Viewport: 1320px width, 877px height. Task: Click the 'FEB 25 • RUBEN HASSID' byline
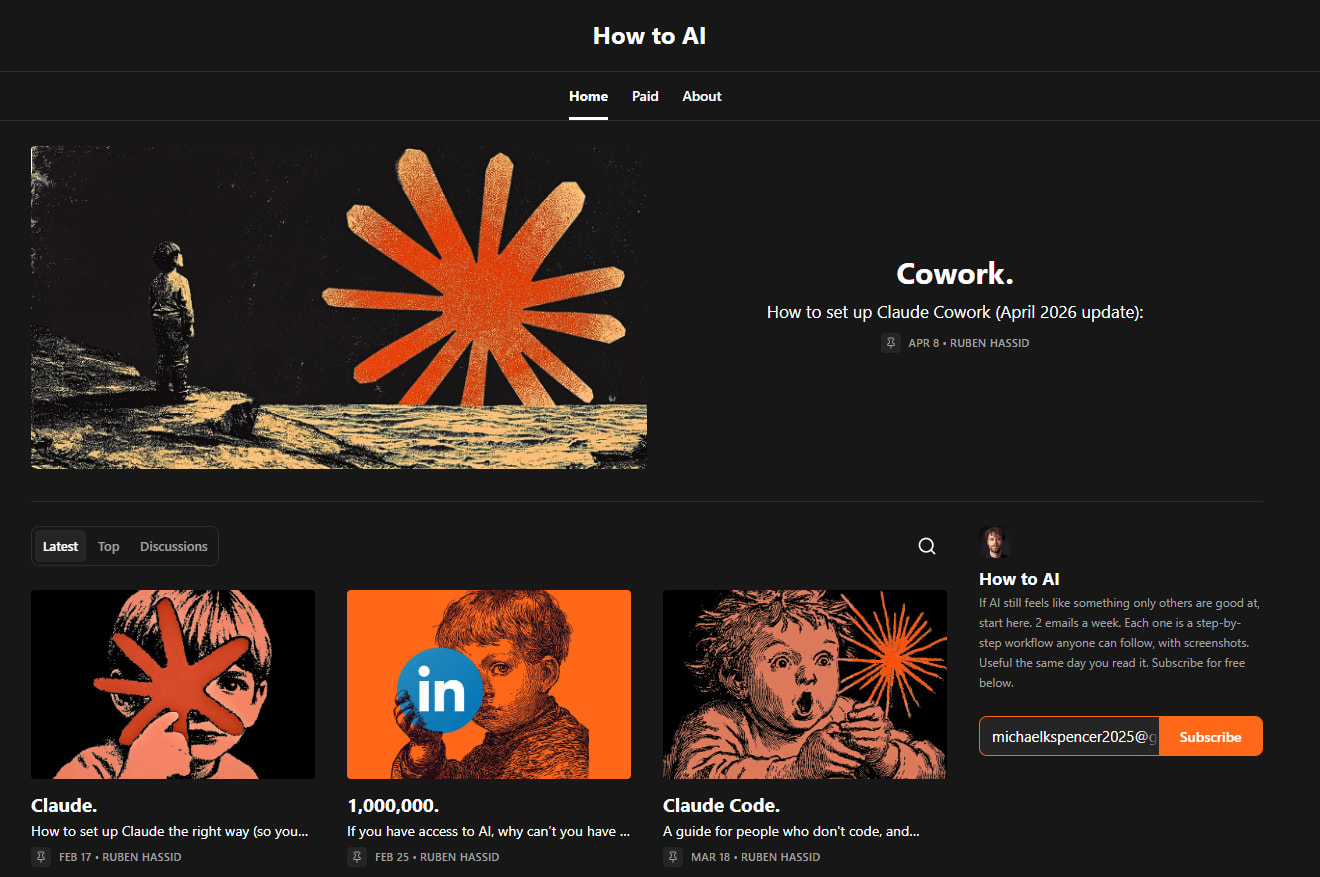point(437,857)
